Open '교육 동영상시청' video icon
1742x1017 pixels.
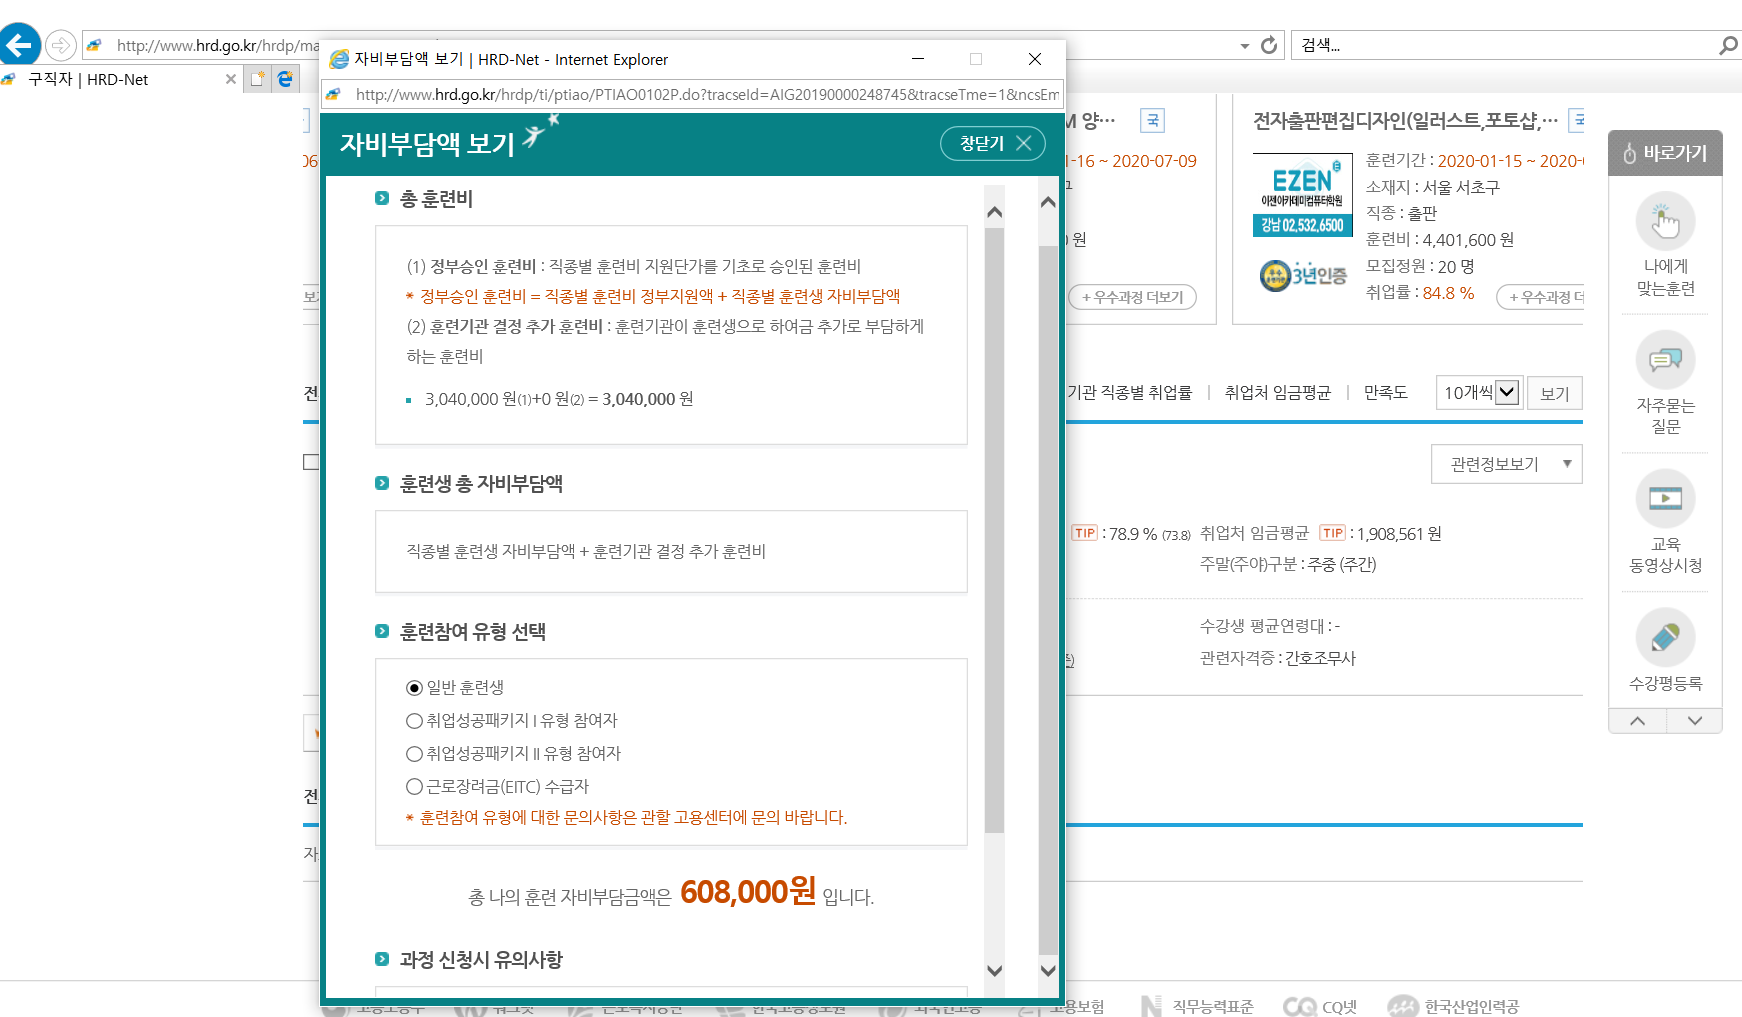[1665, 498]
